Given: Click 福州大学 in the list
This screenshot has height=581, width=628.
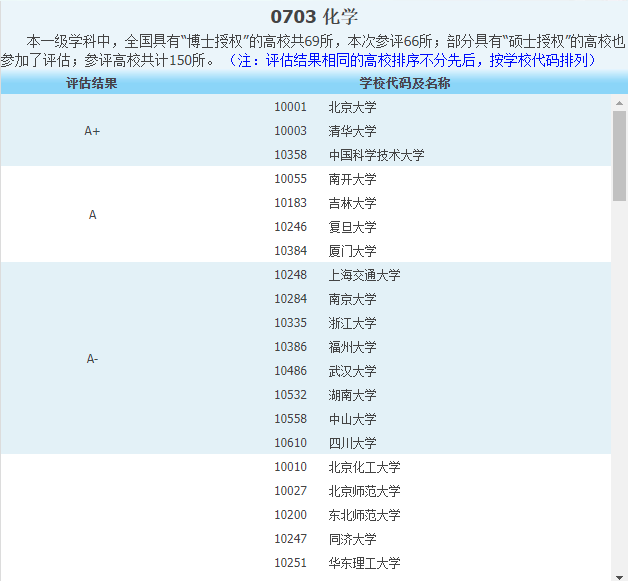Looking at the screenshot, I should coord(352,347).
